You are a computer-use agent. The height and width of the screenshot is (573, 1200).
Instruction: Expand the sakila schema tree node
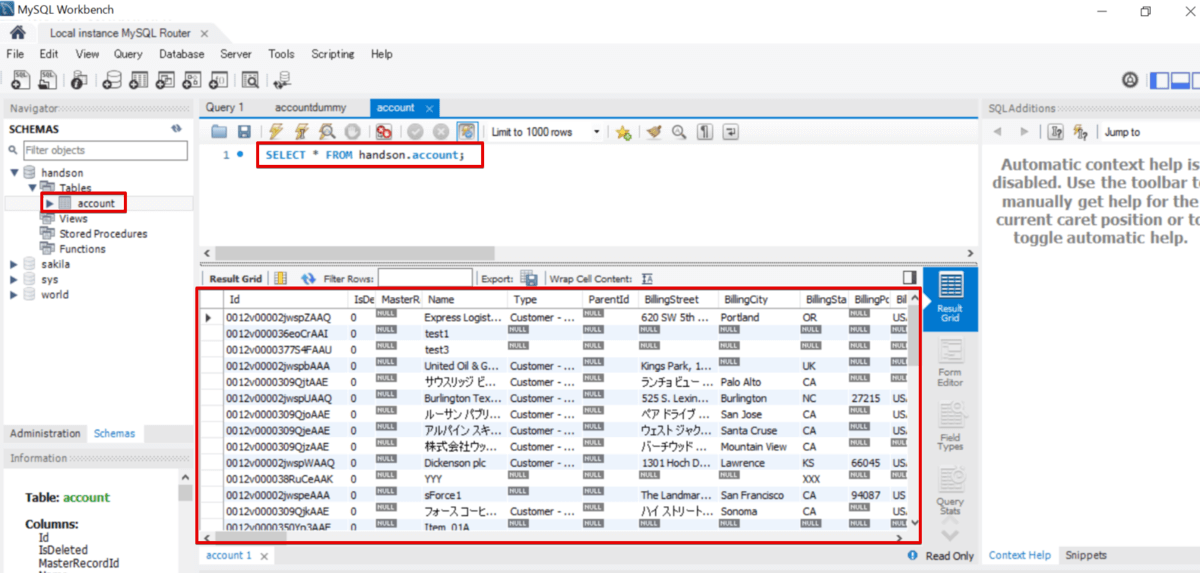coord(14,264)
